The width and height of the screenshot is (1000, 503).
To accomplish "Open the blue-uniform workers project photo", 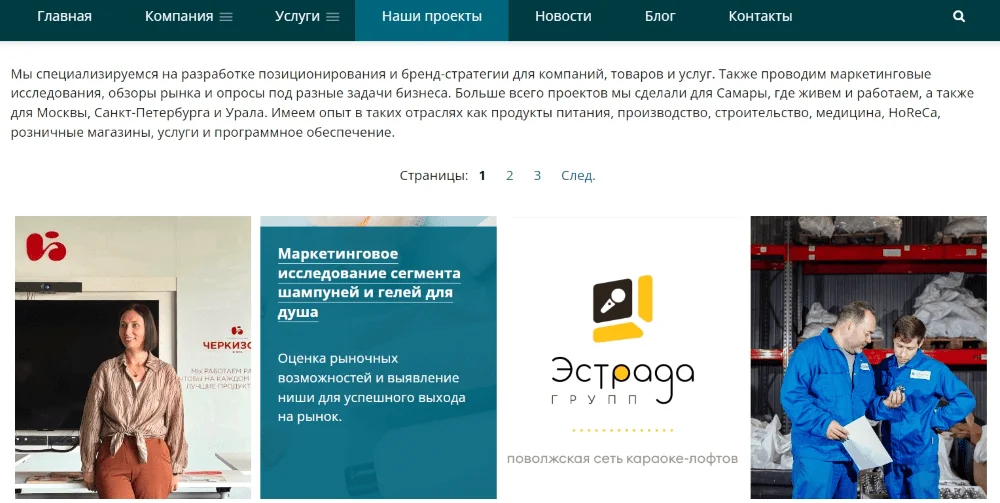I will pyautogui.click(x=869, y=357).
